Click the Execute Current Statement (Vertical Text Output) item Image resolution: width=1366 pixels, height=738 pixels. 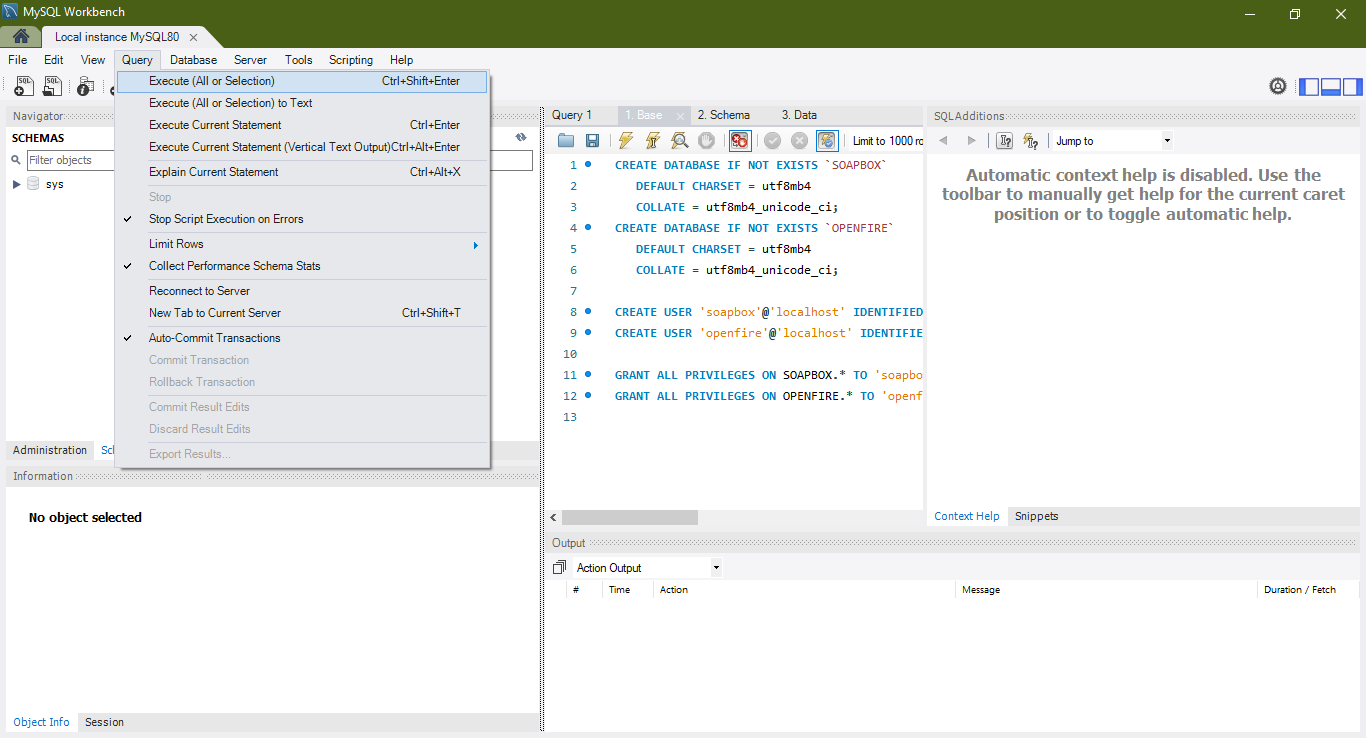pyautogui.click(x=303, y=147)
